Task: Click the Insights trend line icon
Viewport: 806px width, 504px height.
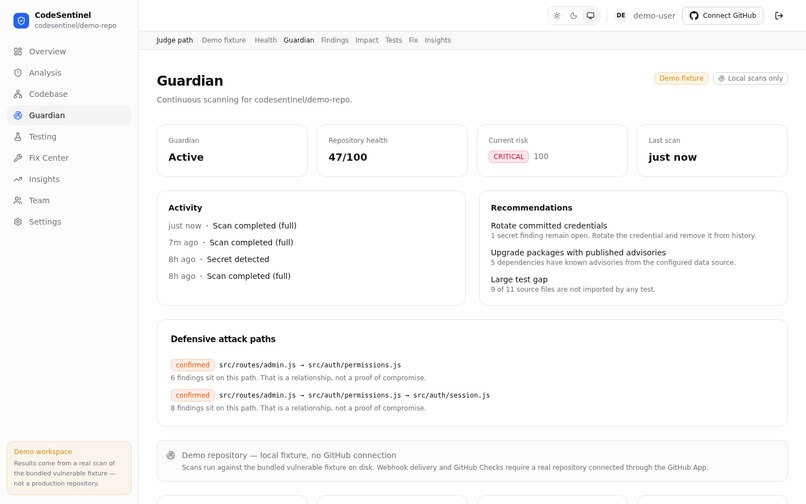Action: pos(18,179)
